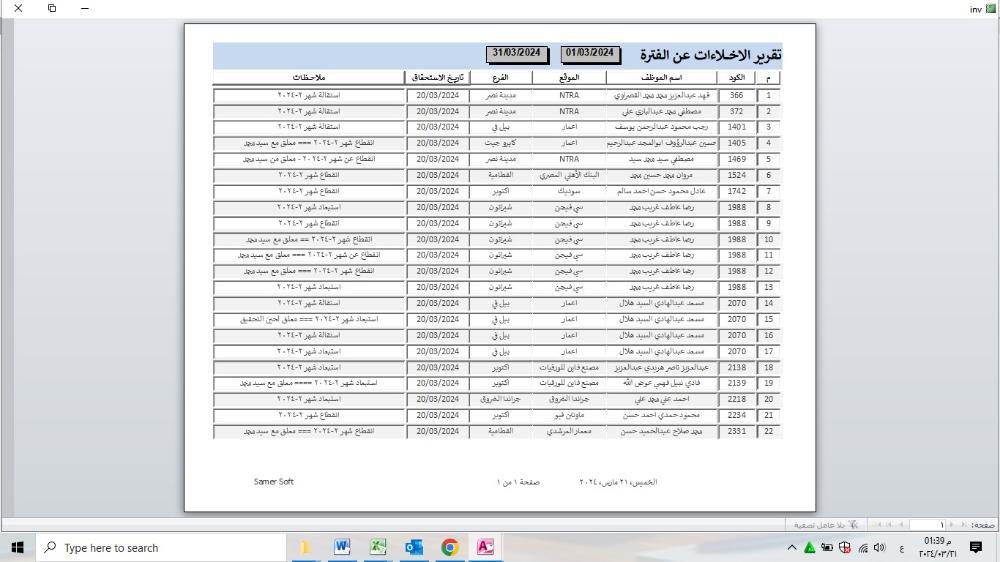Click the inv database icon at top right
Image resolution: width=1000 pixels, height=562 pixels.
[x=990, y=8]
